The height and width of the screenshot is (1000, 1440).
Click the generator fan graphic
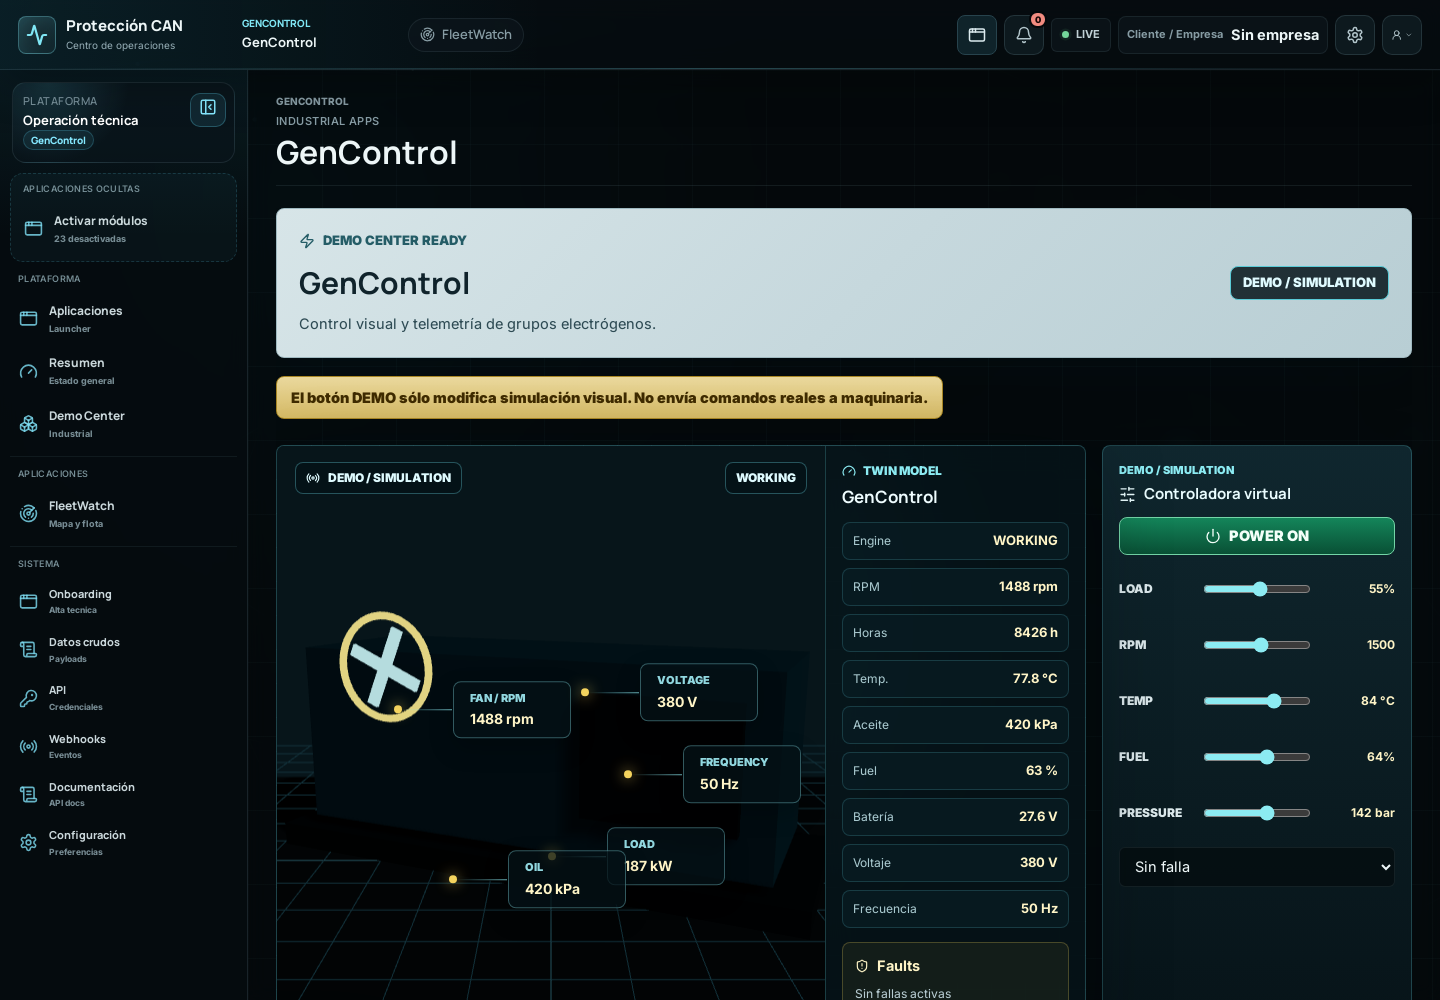coord(386,667)
